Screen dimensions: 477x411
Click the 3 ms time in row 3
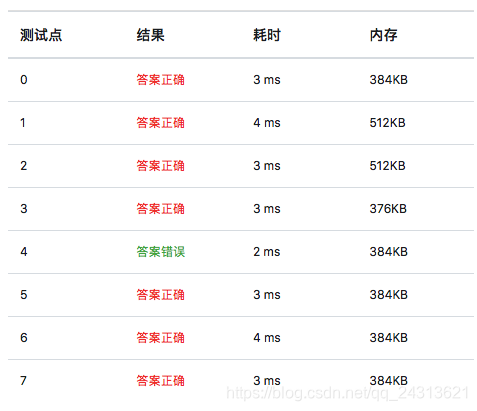coord(267,209)
